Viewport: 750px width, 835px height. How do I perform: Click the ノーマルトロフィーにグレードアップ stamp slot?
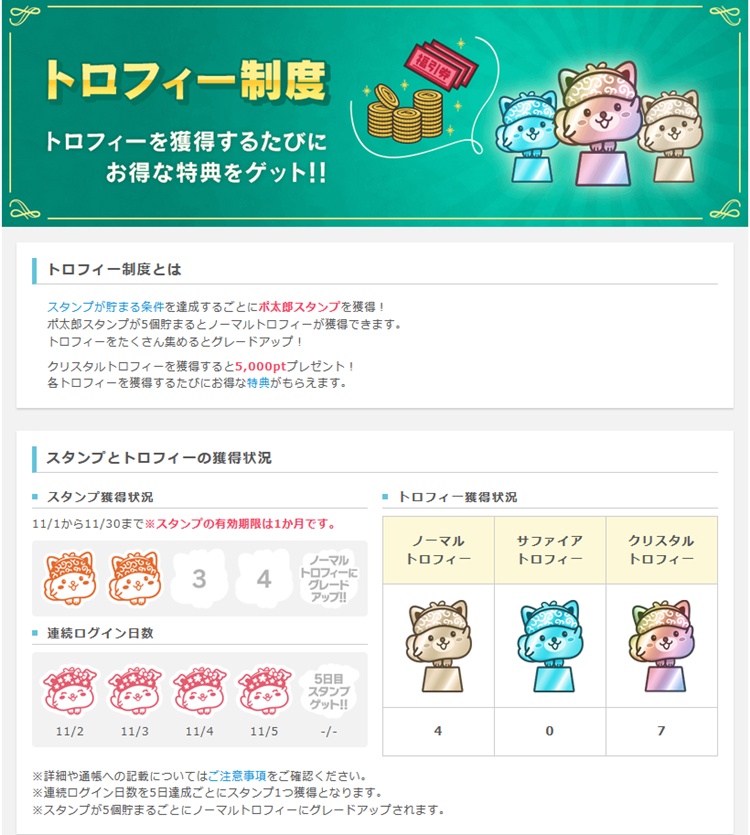[x=329, y=578]
